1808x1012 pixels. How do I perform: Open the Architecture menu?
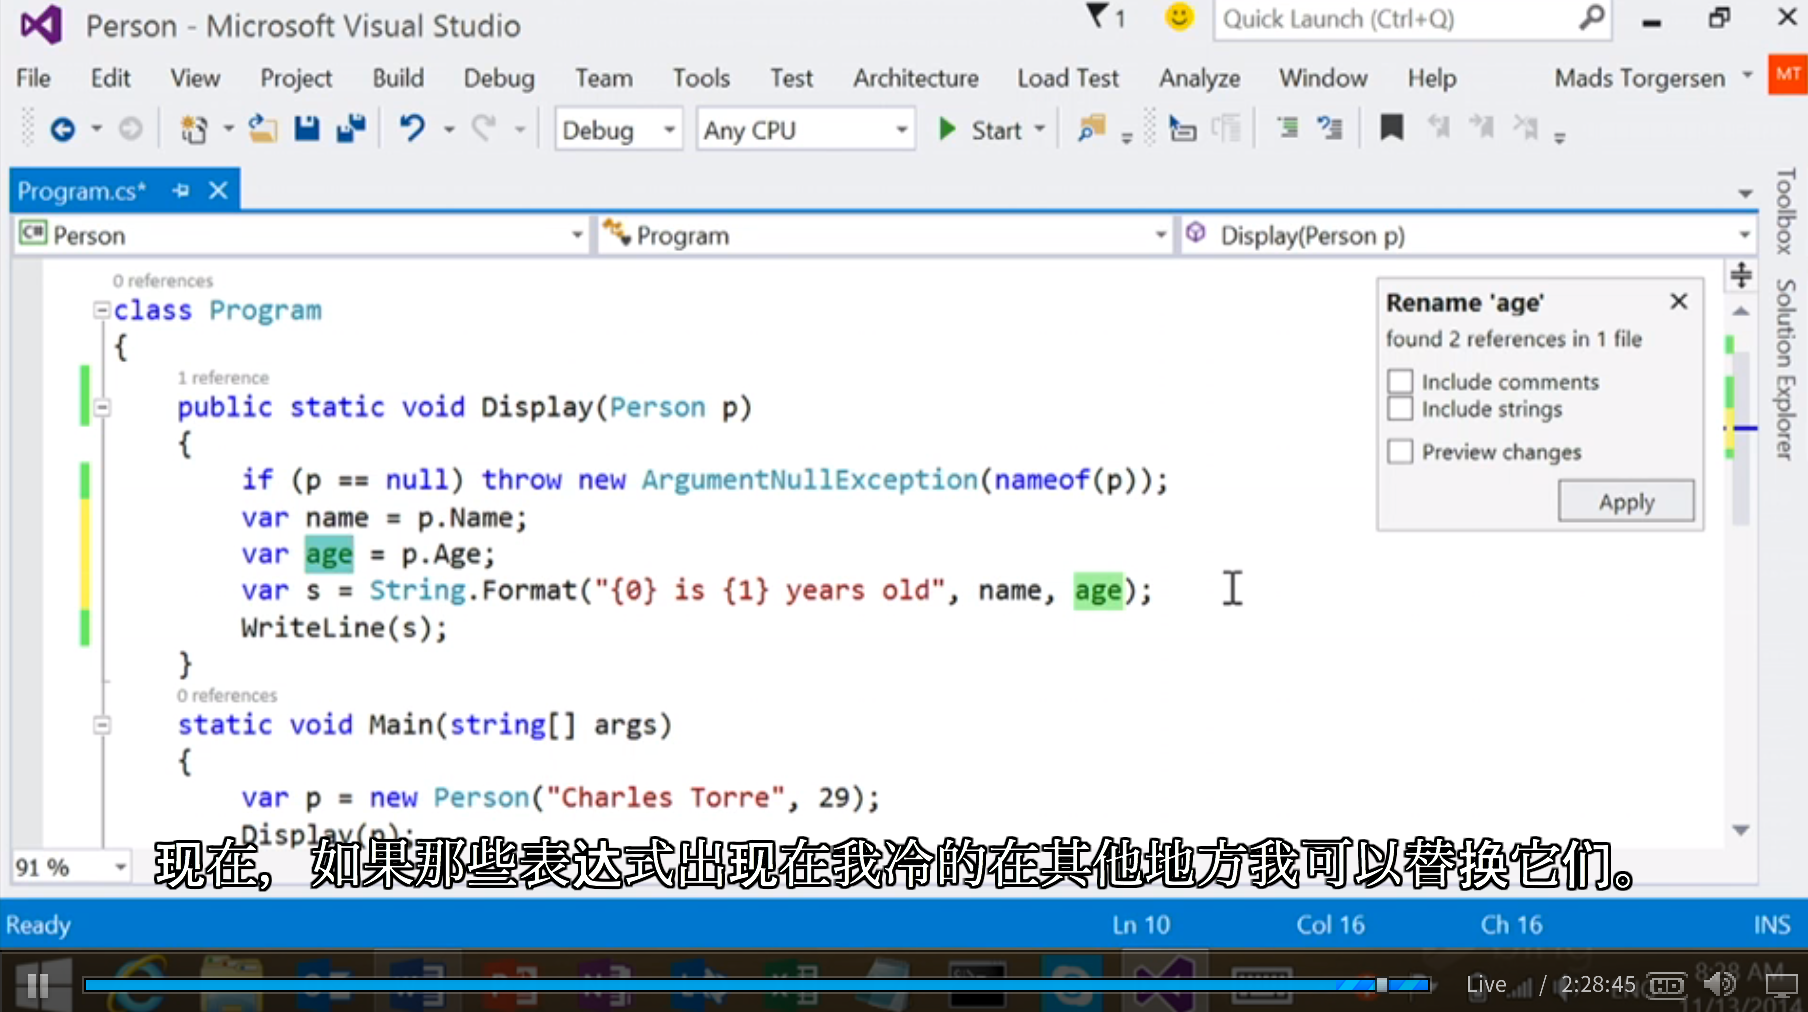pyautogui.click(x=916, y=78)
